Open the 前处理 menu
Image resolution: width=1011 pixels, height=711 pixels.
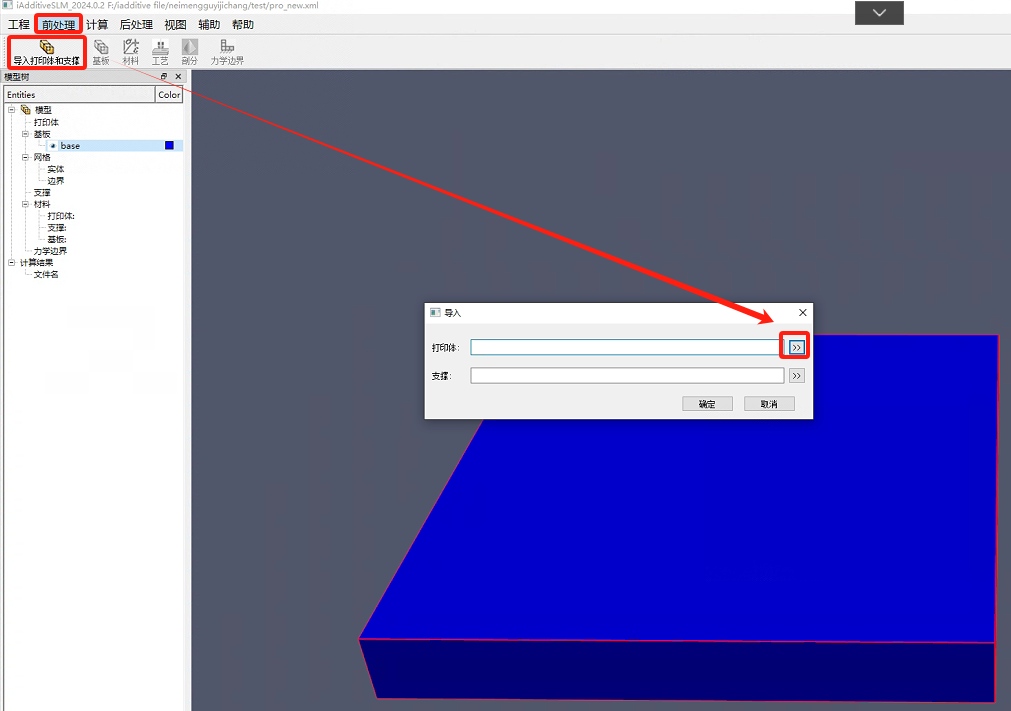[59, 24]
